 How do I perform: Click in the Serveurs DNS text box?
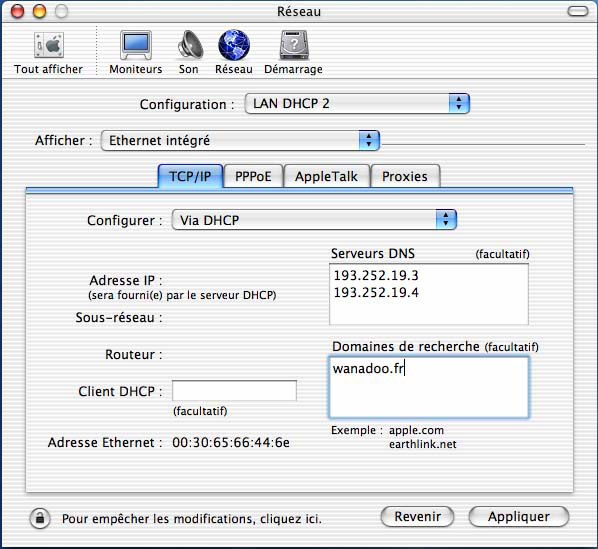tap(429, 294)
